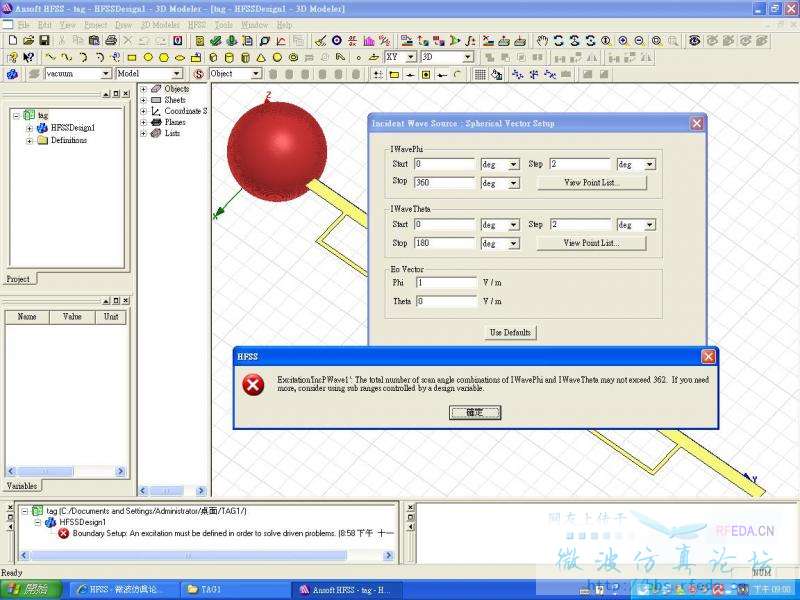The width and height of the screenshot is (800, 600).
Task: Select the Draw Spline tool
Action: click(x=66, y=58)
